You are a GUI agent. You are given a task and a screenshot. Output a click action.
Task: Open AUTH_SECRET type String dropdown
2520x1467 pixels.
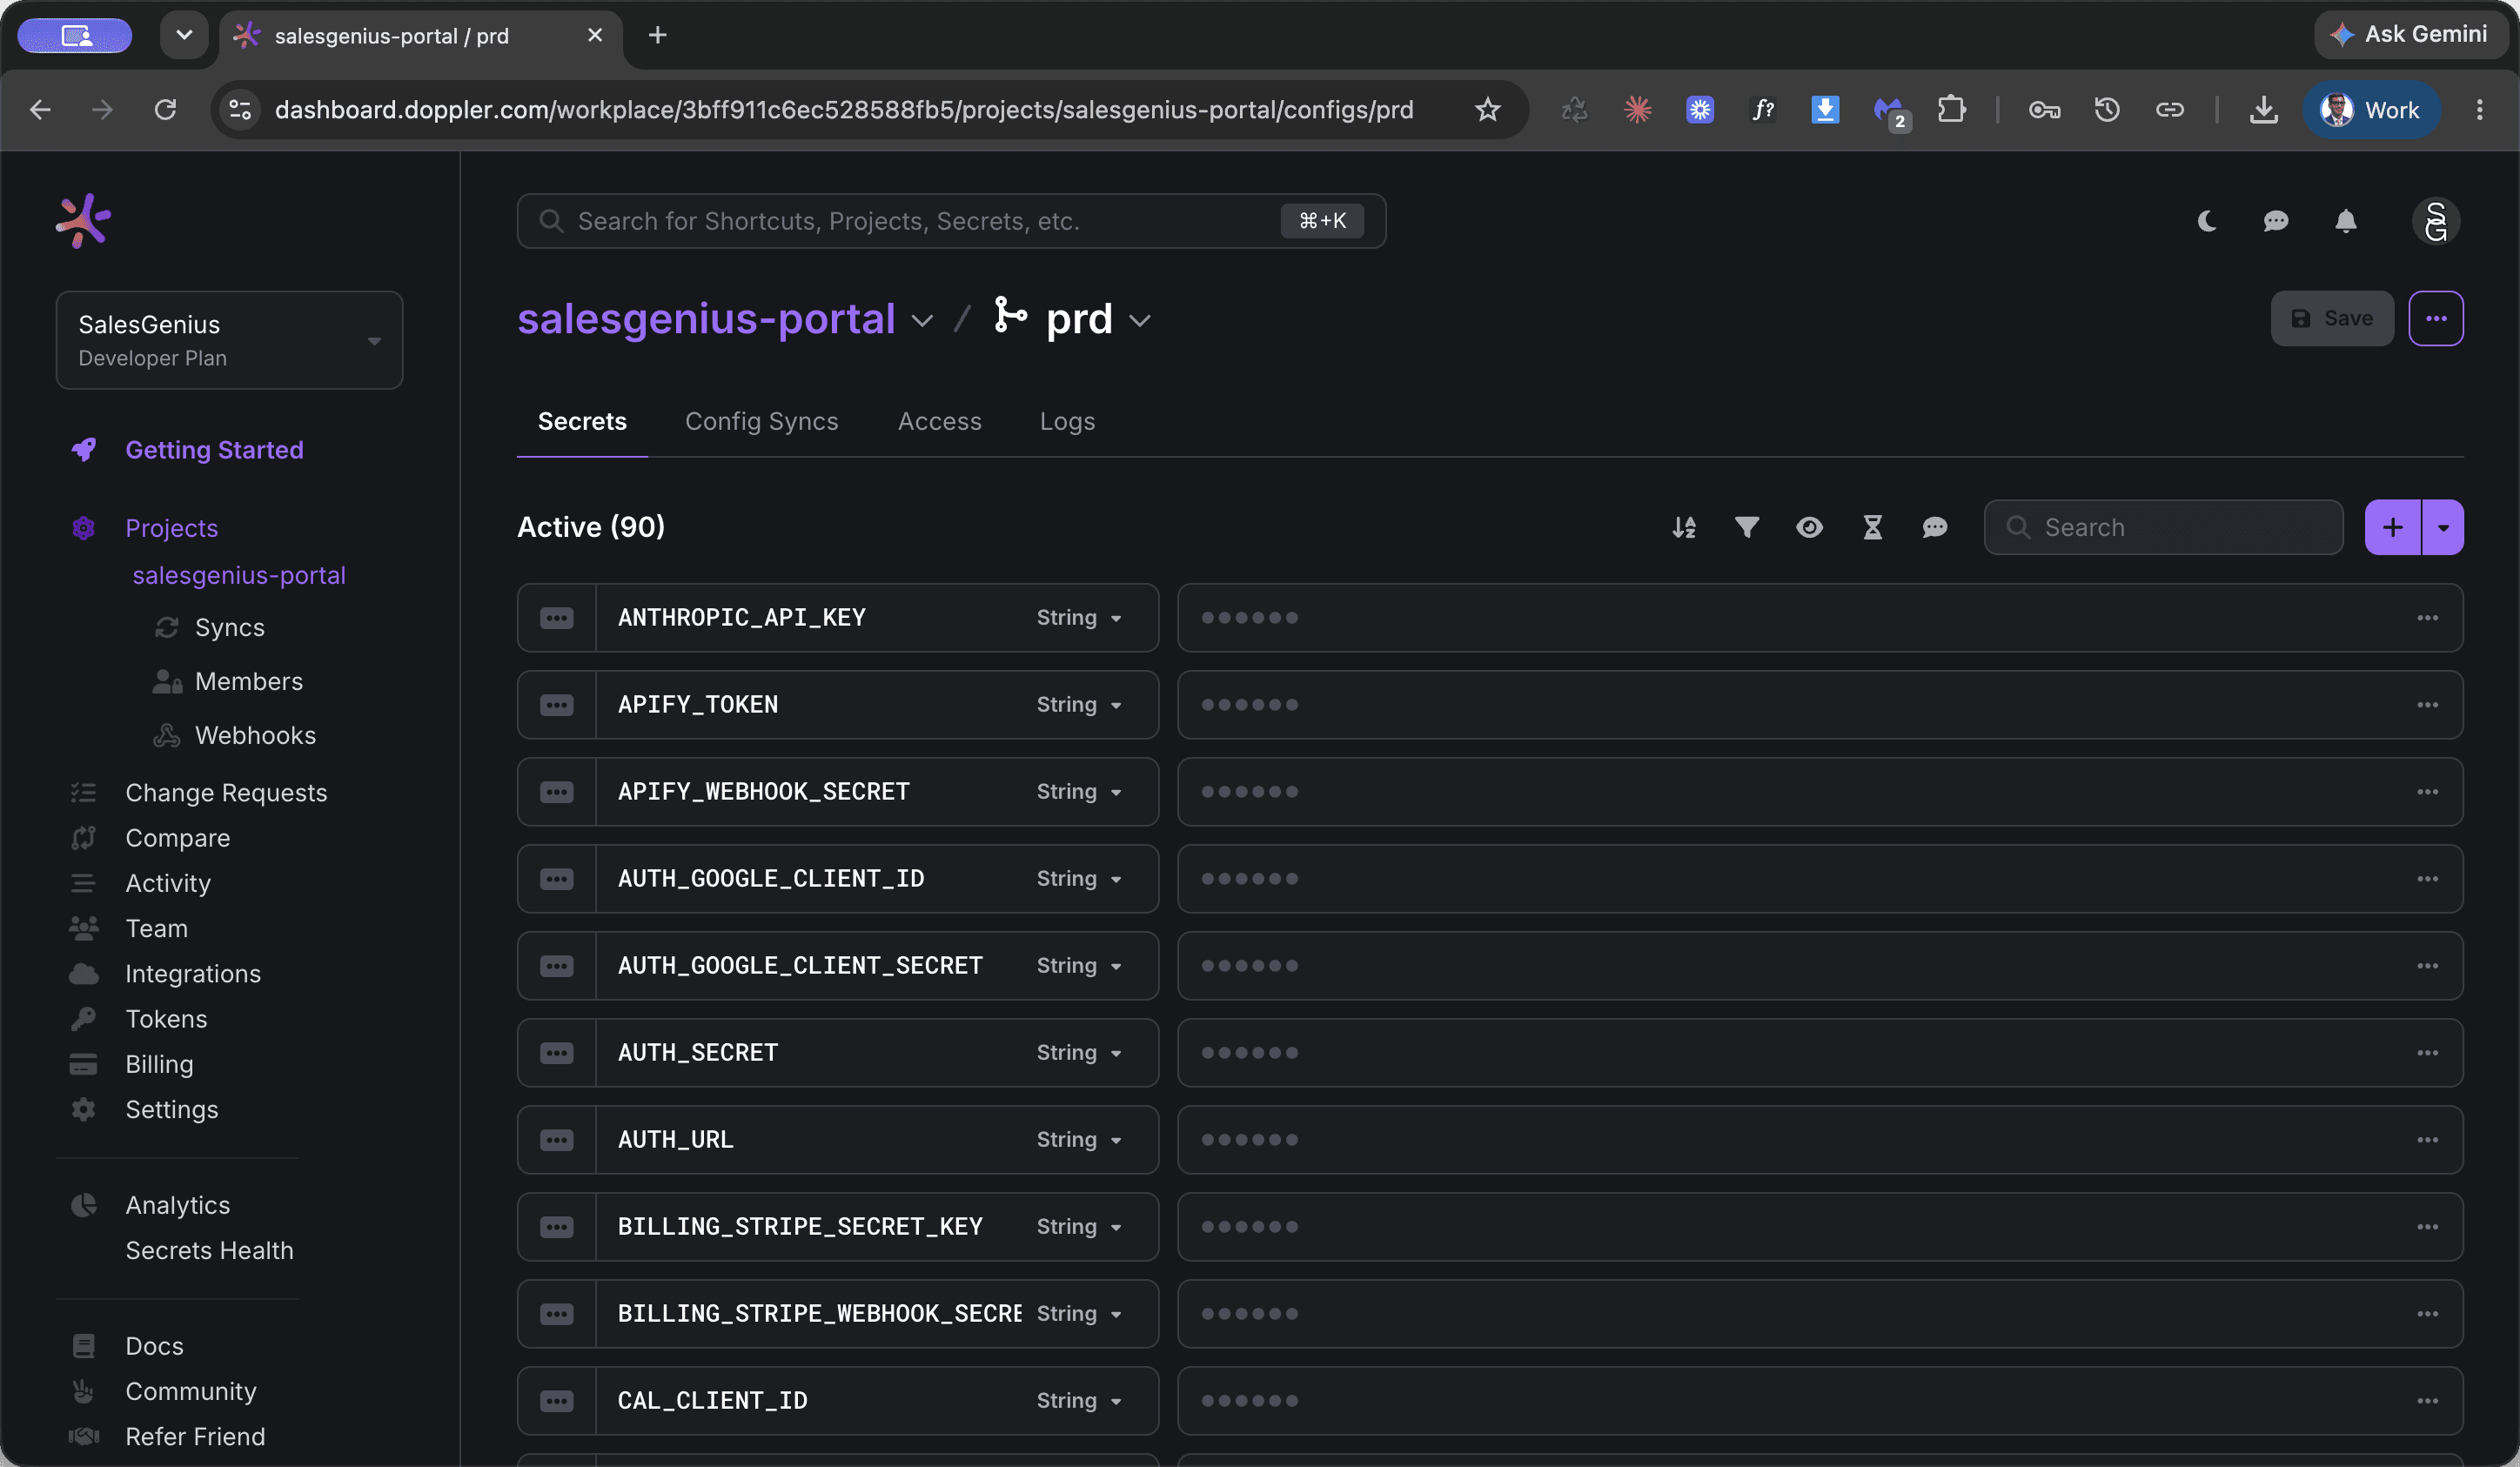point(1079,1053)
